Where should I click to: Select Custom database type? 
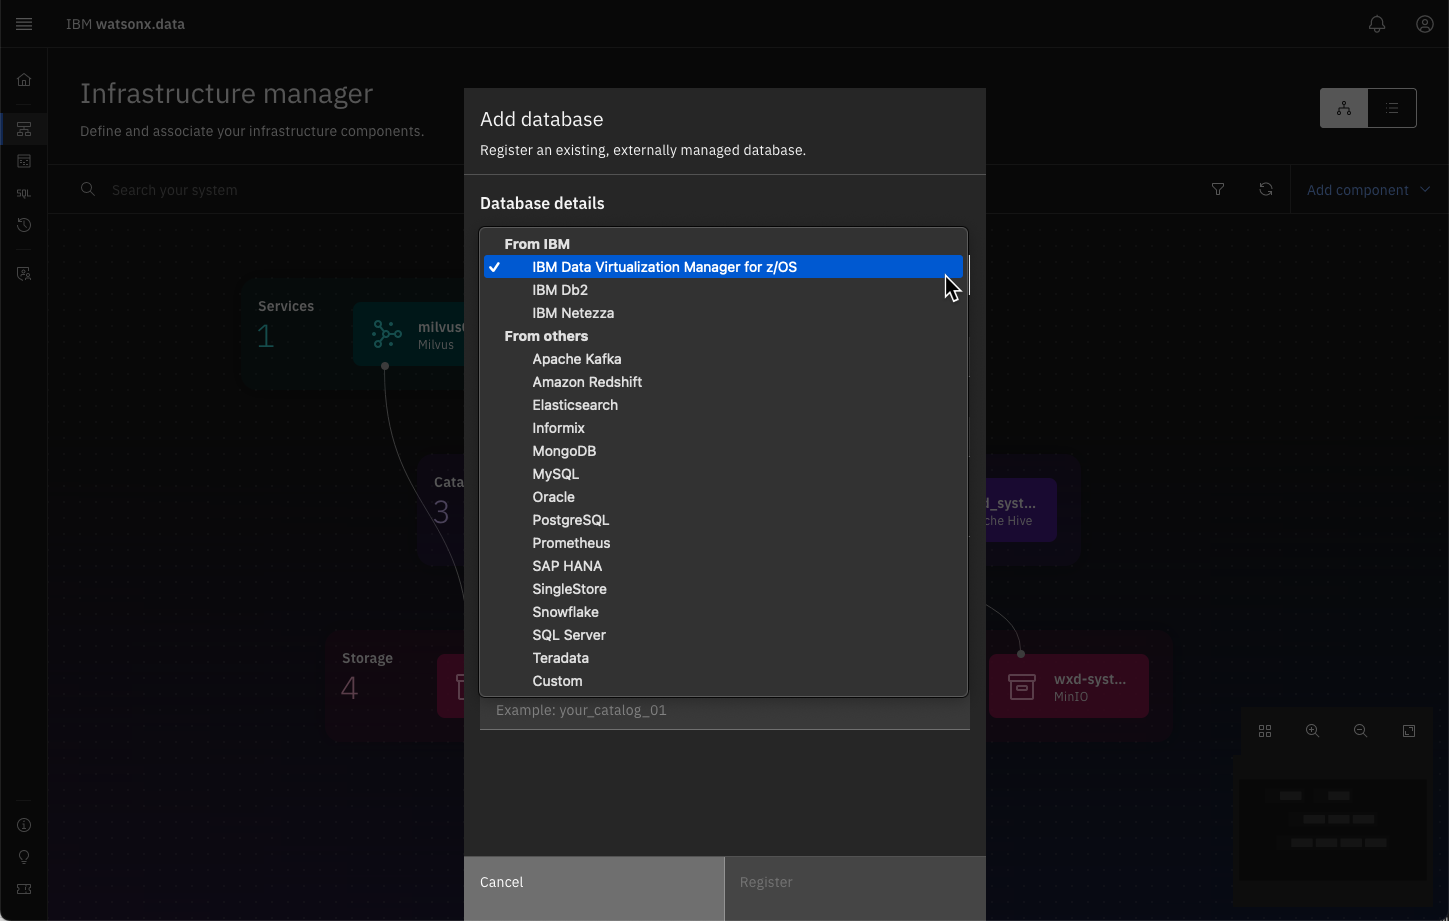point(723,681)
